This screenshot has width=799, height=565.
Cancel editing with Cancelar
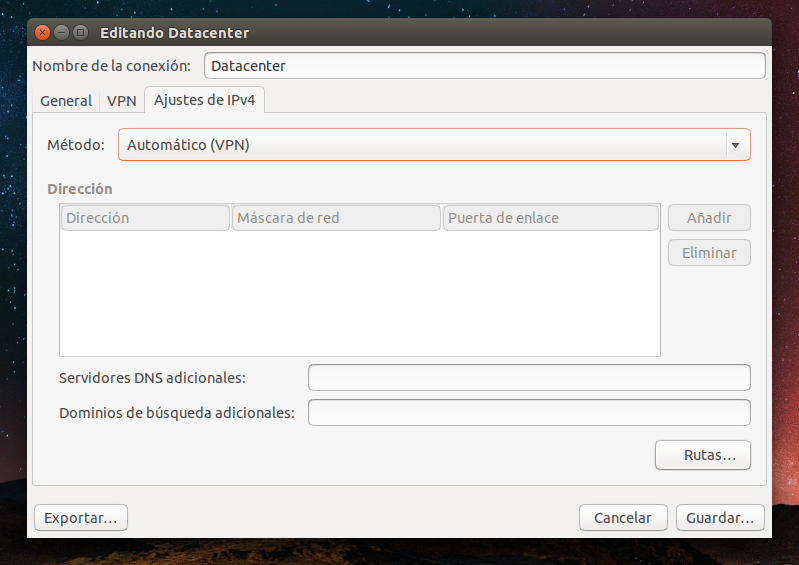pos(623,518)
